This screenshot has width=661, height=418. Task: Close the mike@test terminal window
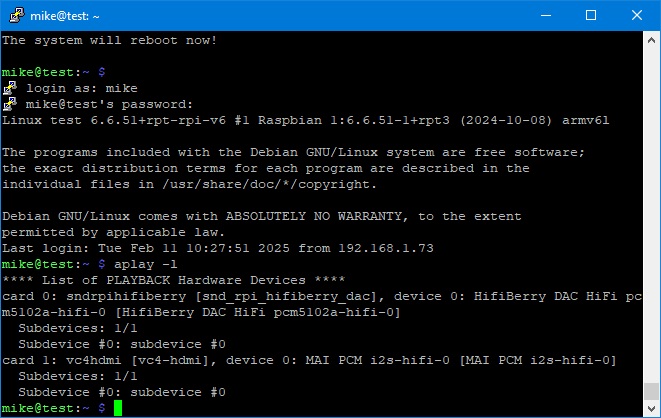coord(637,16)
